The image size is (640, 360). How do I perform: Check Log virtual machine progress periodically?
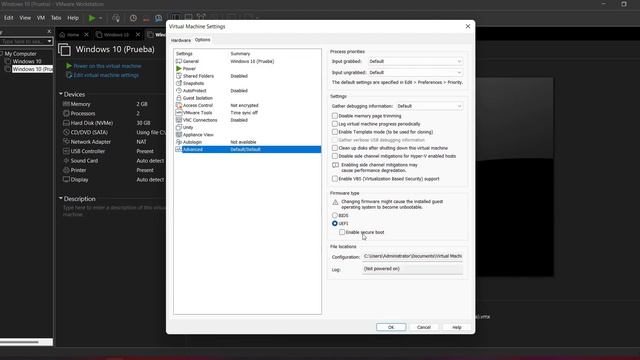coord(335,124)
